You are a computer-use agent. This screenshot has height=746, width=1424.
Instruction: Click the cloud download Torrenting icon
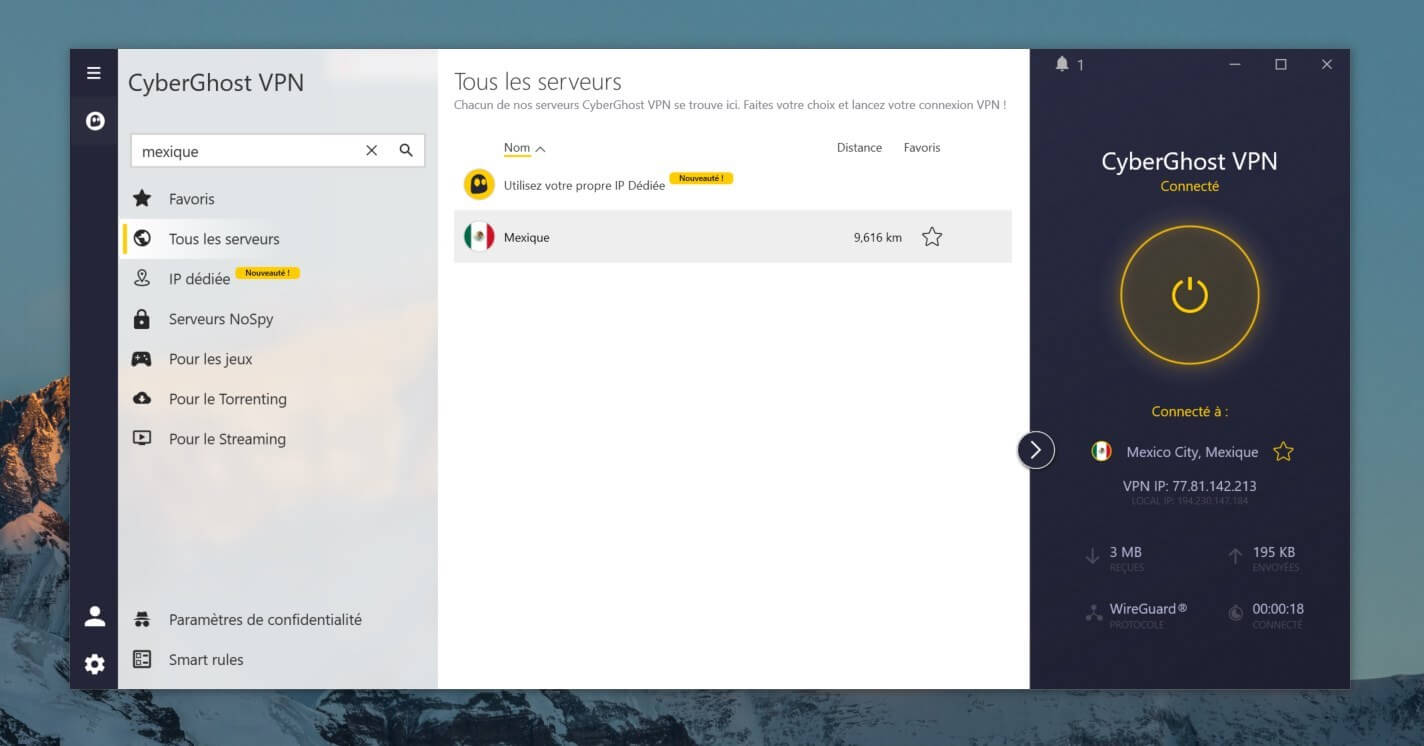(142, 398)
